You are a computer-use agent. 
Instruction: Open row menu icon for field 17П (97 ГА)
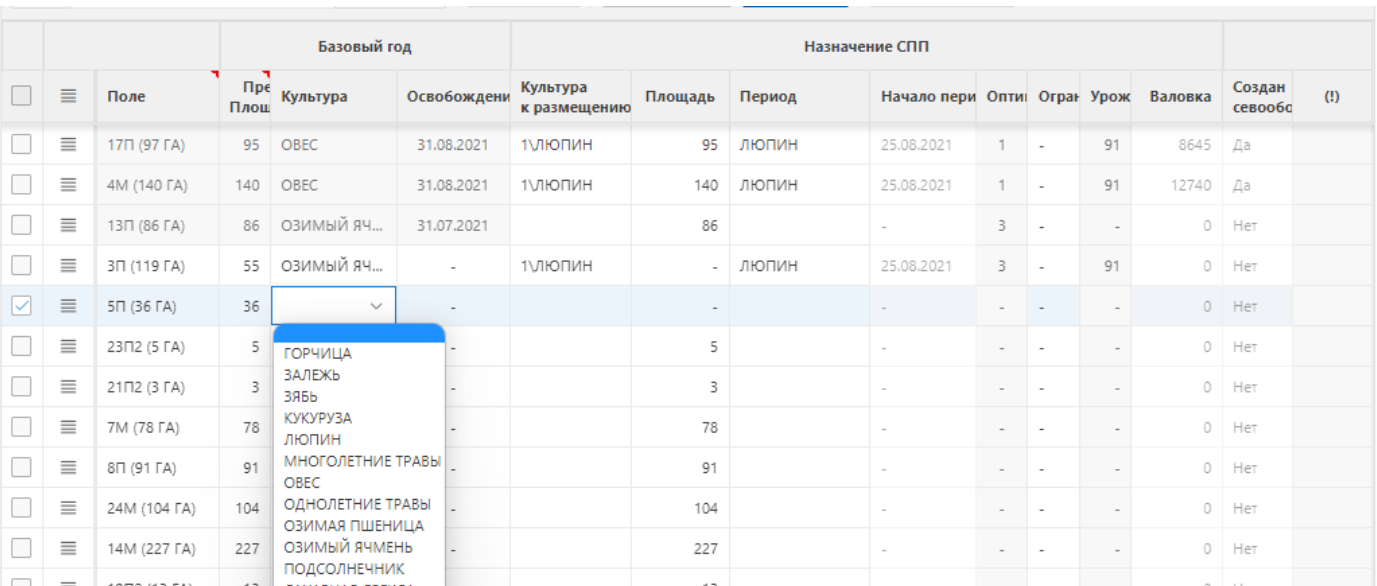pos(69,145)
